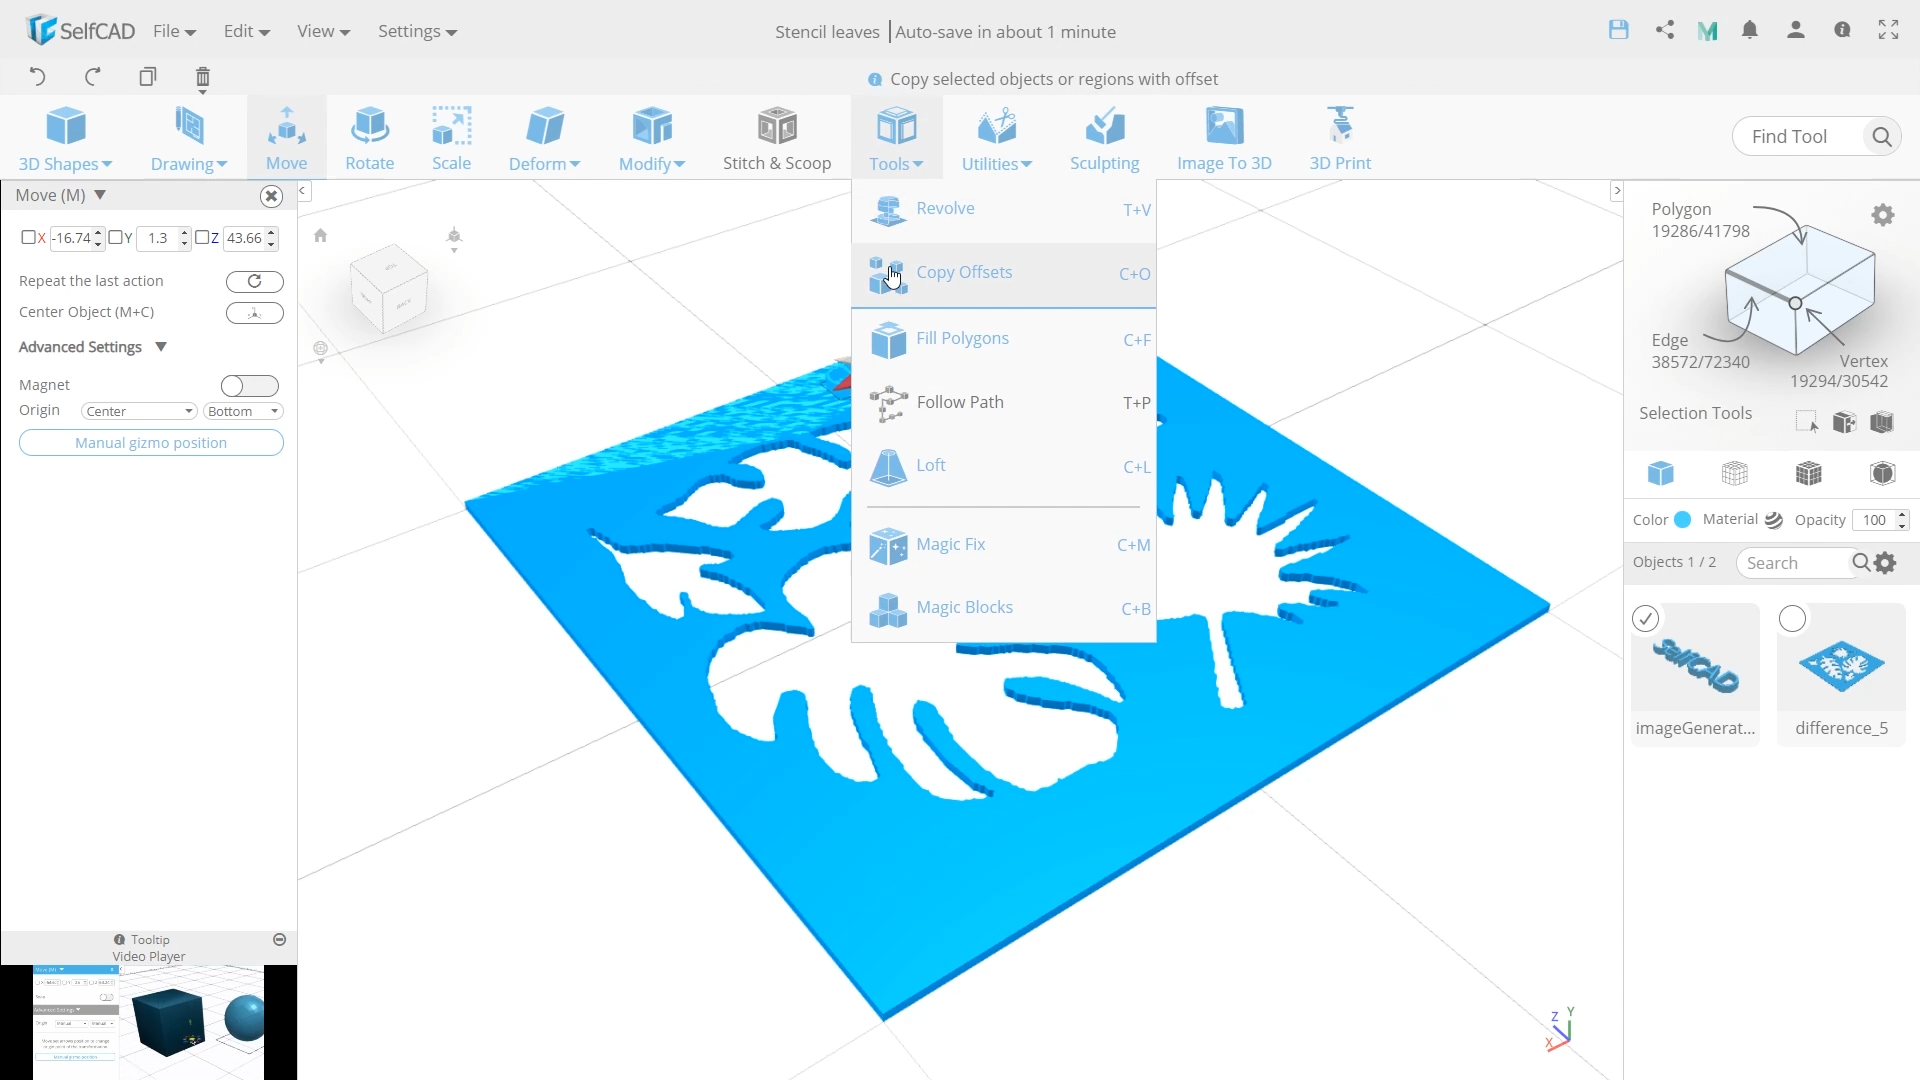Open the Settings menu
This screenshot has width=1920, height=1080.
click(417, 31)
